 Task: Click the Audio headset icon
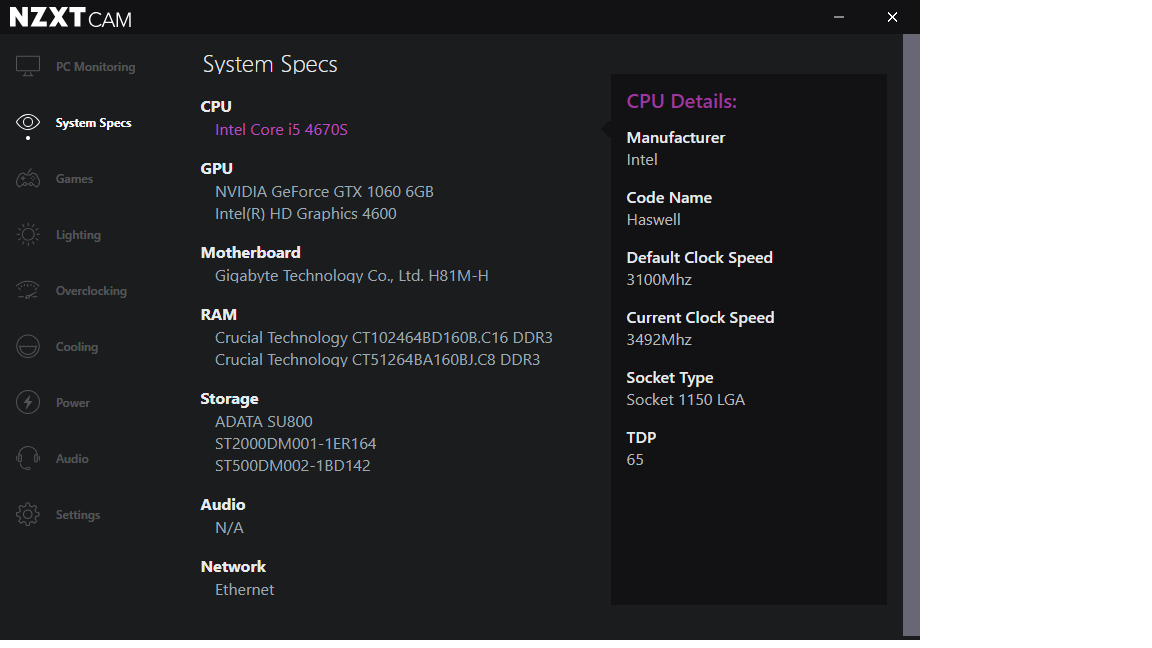pyautogui.click(x=28, y=458)
